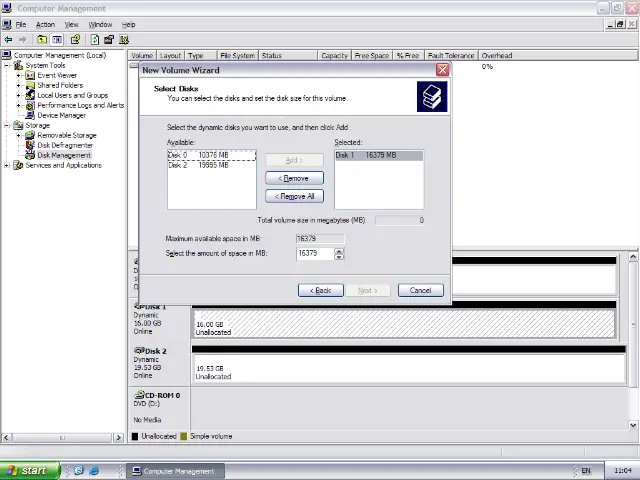Expand Performance Logs and Alerts node
Screen dimensions: 640x480
point(18,105)
